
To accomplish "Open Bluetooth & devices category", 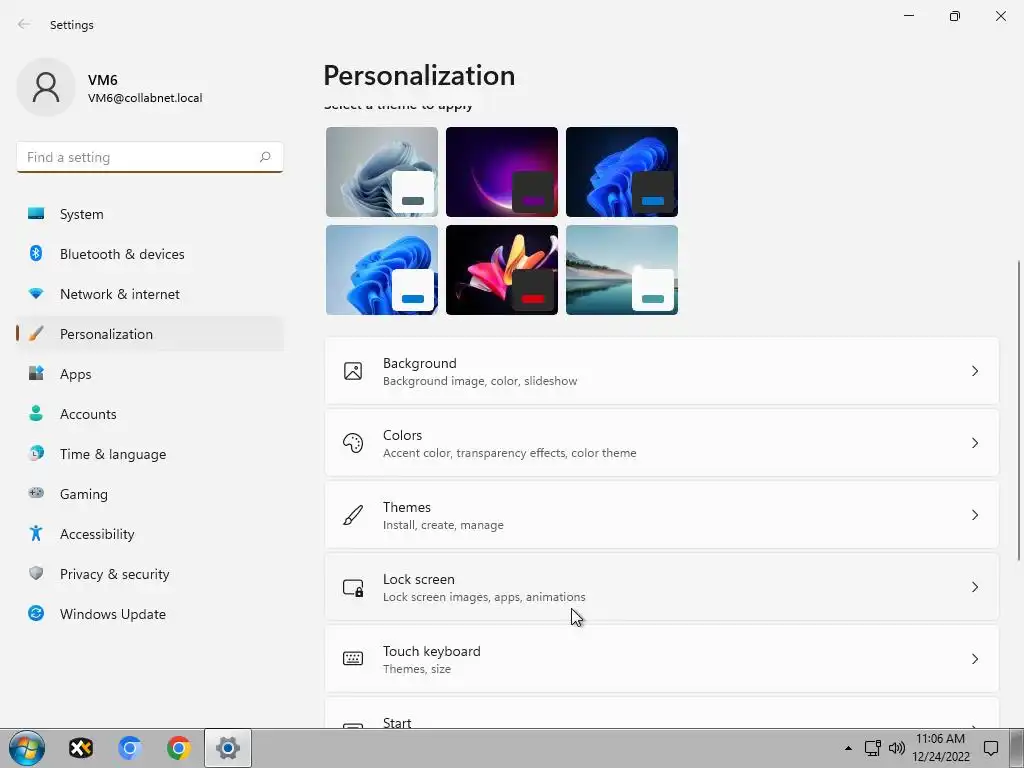I will [x=150, y=253].
